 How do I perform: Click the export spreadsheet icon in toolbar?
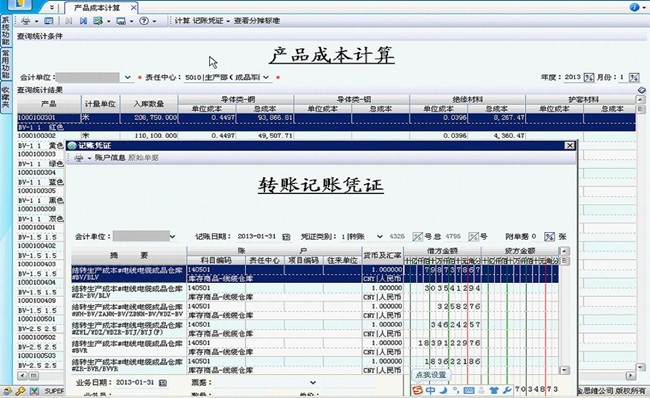(98, 21)
